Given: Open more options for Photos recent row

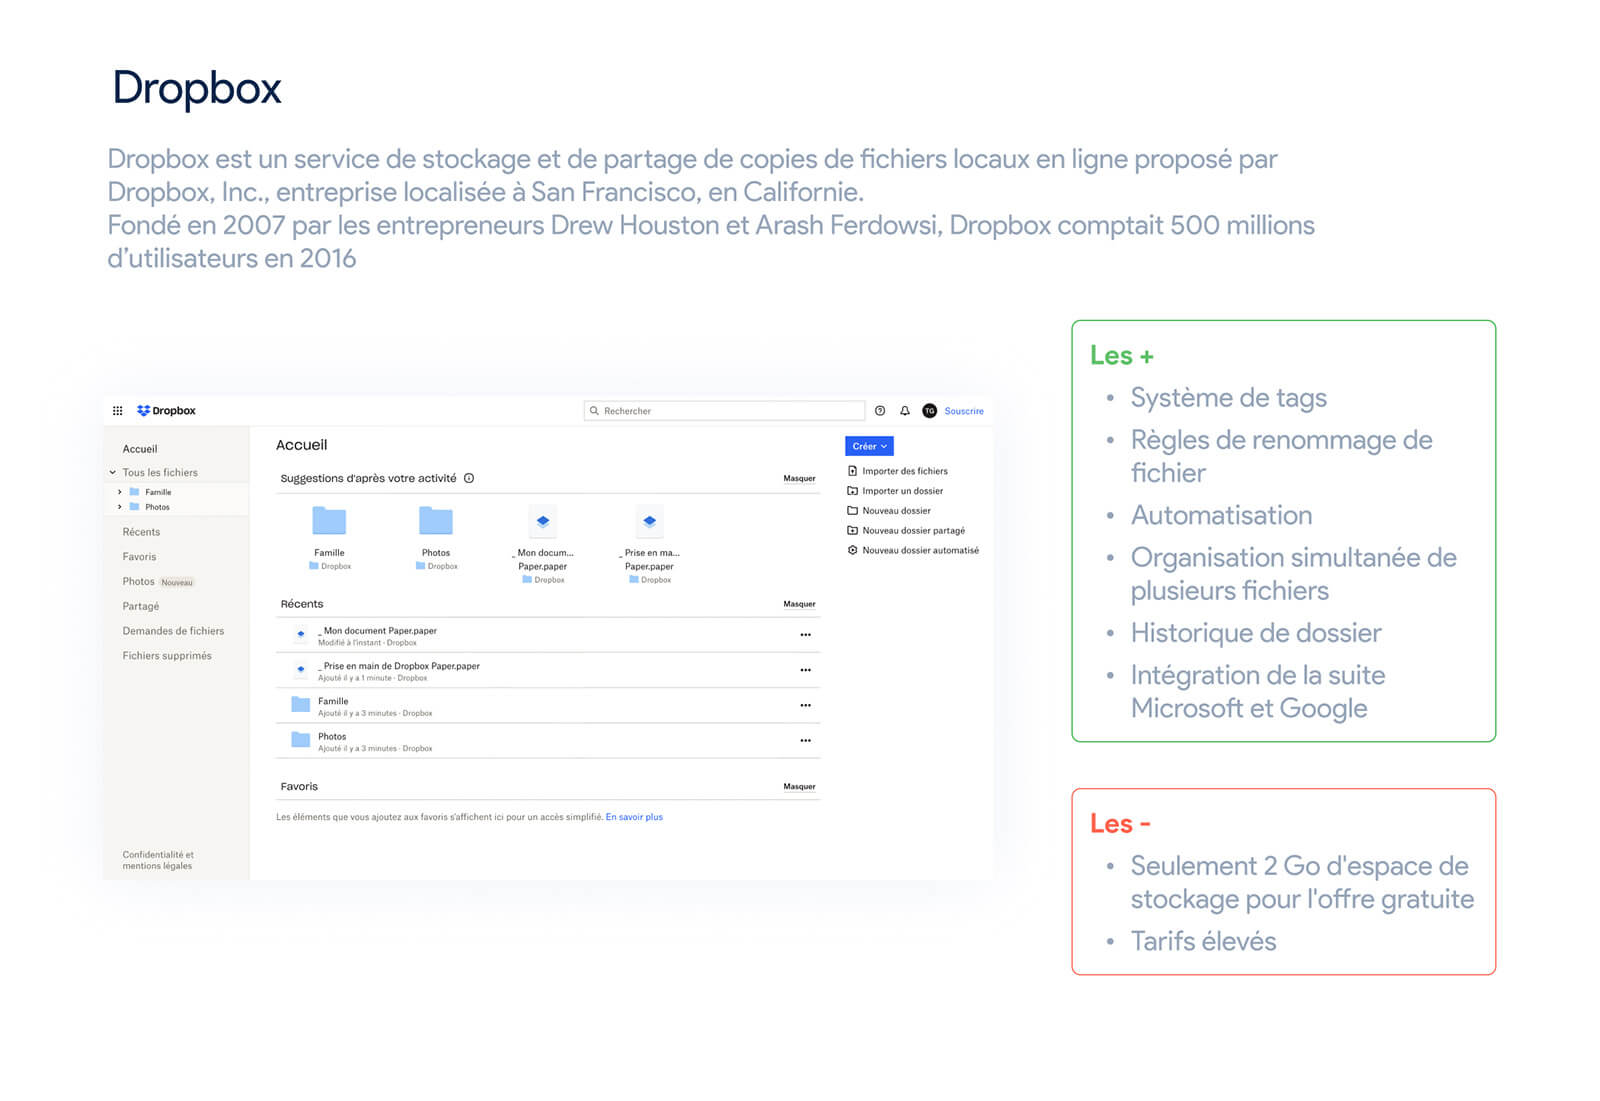Looking at the screenshot, I should point(805,741).
